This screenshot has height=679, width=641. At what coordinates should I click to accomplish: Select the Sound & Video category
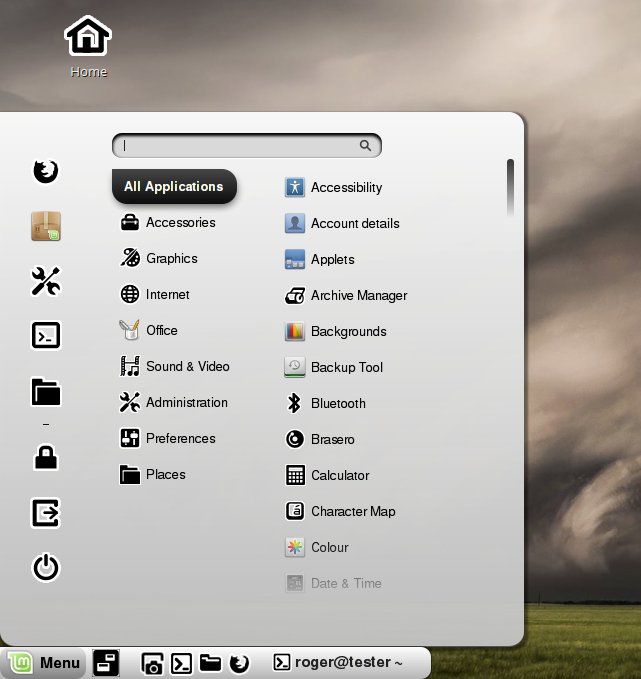click(175, 366)
